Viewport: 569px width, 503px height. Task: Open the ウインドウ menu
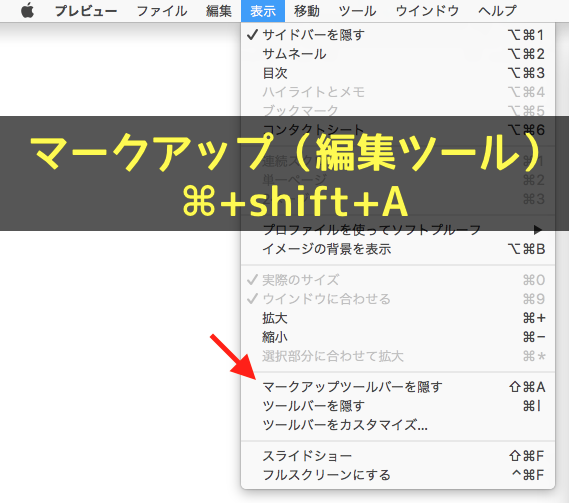(427, 11)
